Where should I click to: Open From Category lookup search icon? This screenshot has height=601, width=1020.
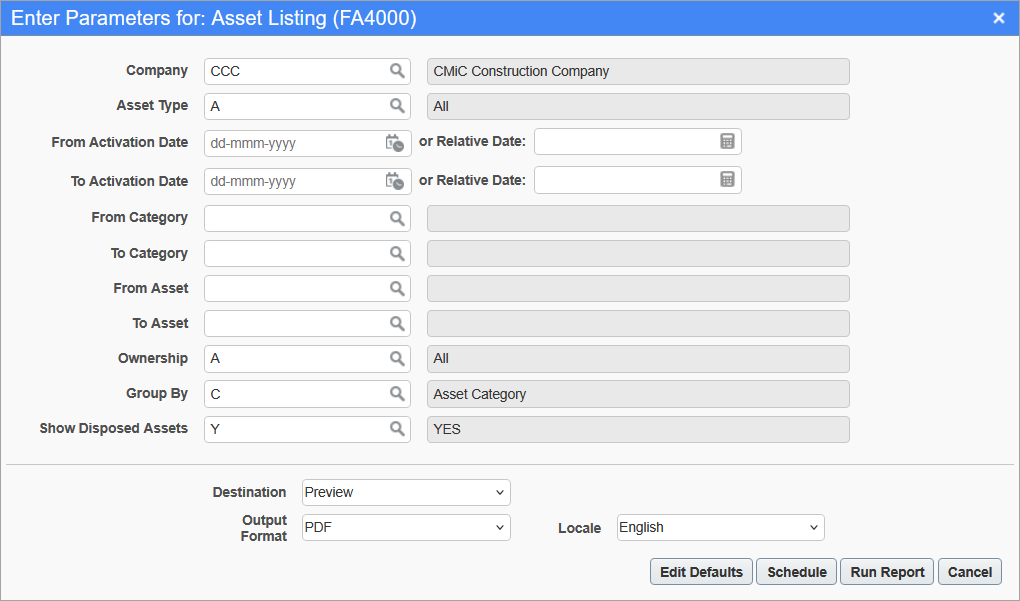coord(397,219)
